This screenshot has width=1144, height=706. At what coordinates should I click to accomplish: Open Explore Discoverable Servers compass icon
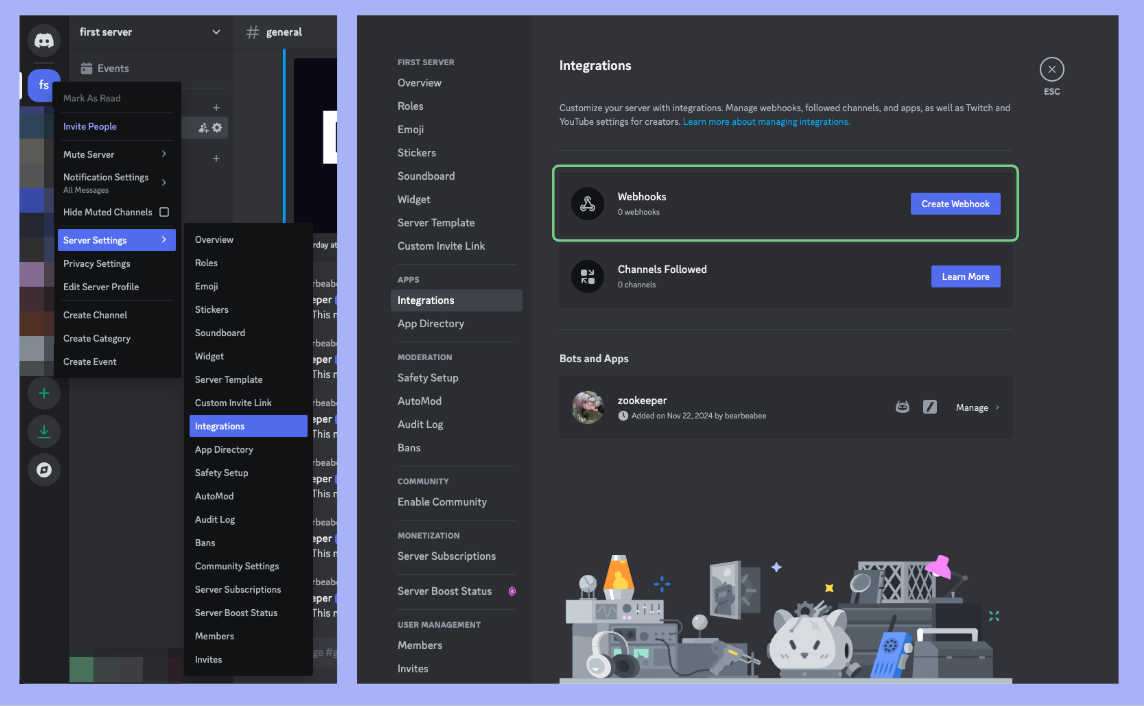(44, 470)
